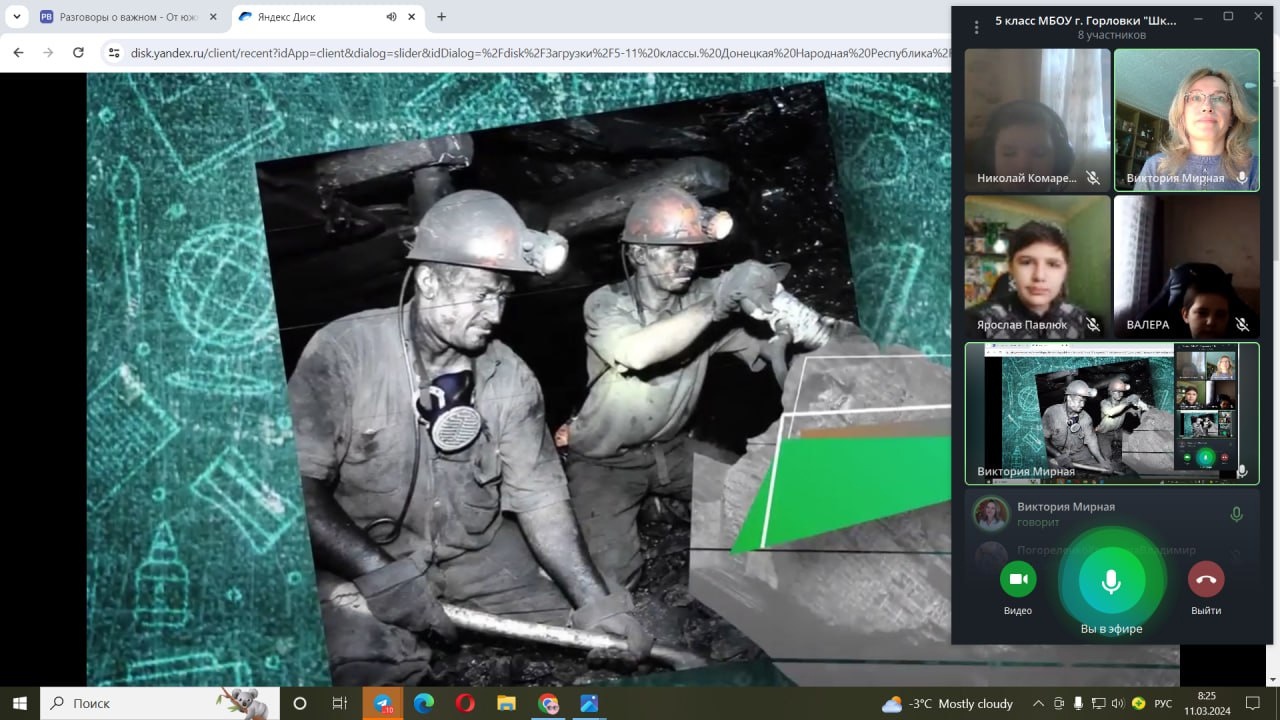Open the clock showing 8:25

click(1206, 703)
